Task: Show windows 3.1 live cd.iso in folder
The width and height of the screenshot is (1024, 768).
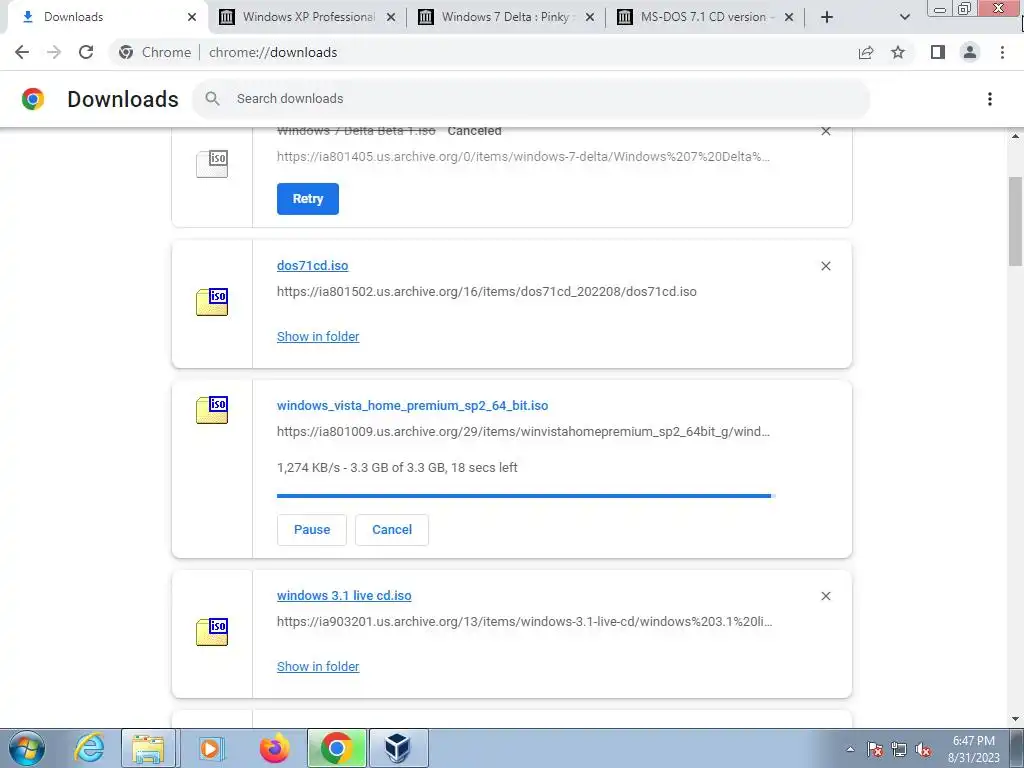Action: point(318,666)
